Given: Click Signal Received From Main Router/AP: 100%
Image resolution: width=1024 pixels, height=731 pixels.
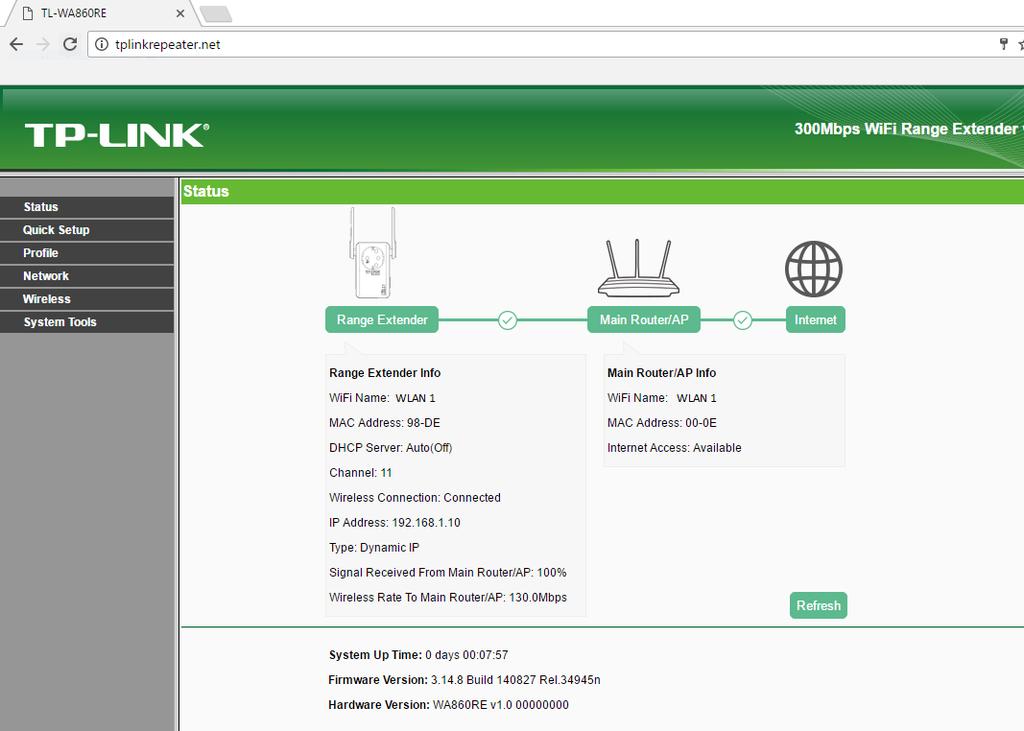Looking at the screenshot, I should click(x=447, y=572).
